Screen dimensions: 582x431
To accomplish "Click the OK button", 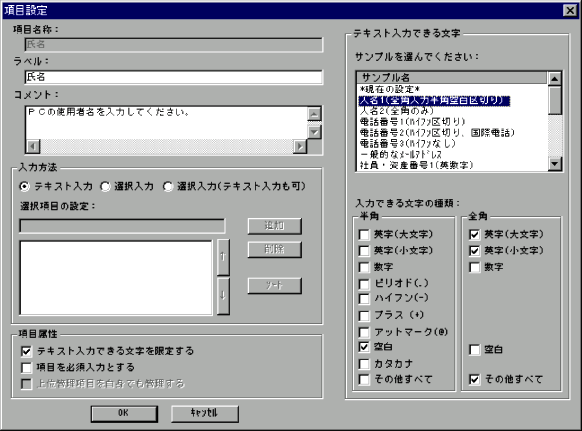I will point(124,413).
